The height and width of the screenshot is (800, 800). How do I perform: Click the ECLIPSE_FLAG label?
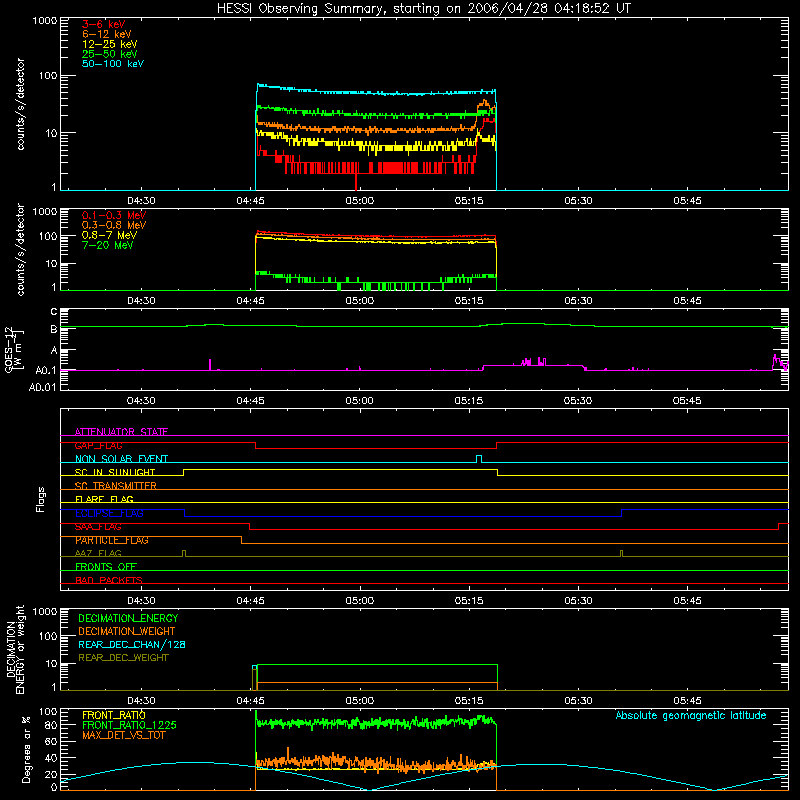[x=109, y=513]
